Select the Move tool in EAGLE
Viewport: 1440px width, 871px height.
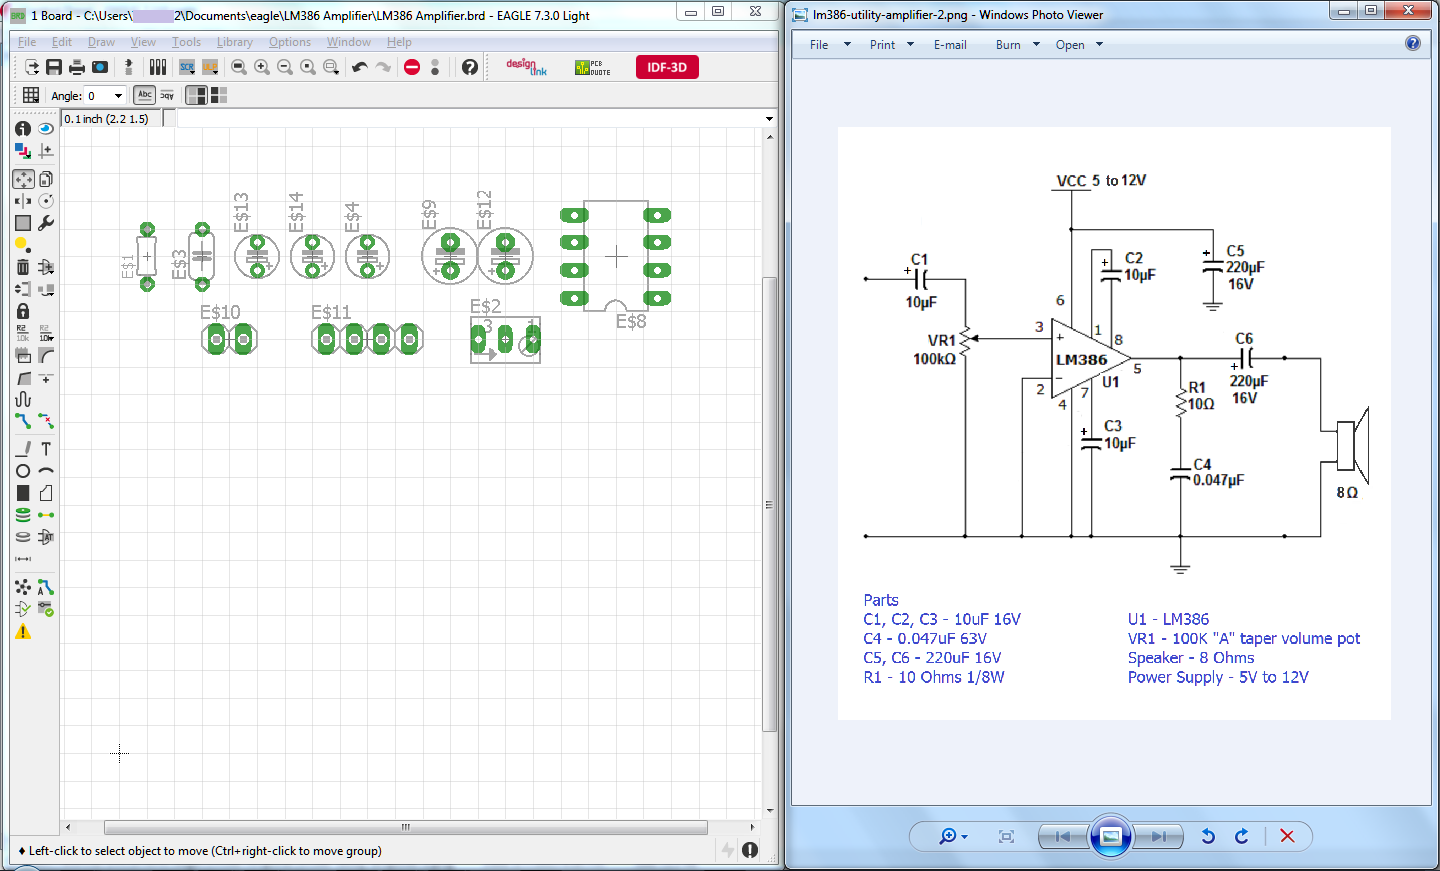(x=22, y=179)
